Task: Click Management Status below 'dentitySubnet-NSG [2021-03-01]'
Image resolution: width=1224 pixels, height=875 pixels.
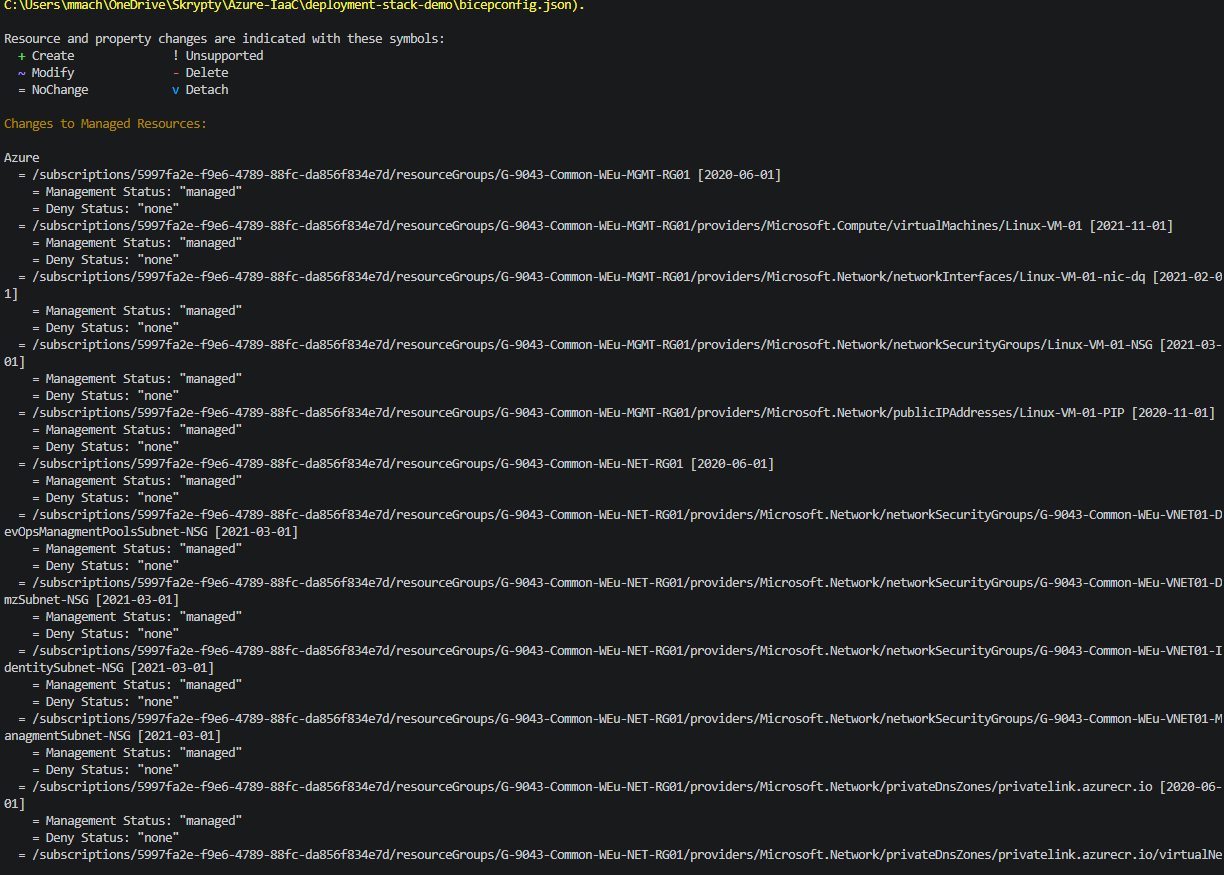Action: pyautogui.click(x=137, y=685)
